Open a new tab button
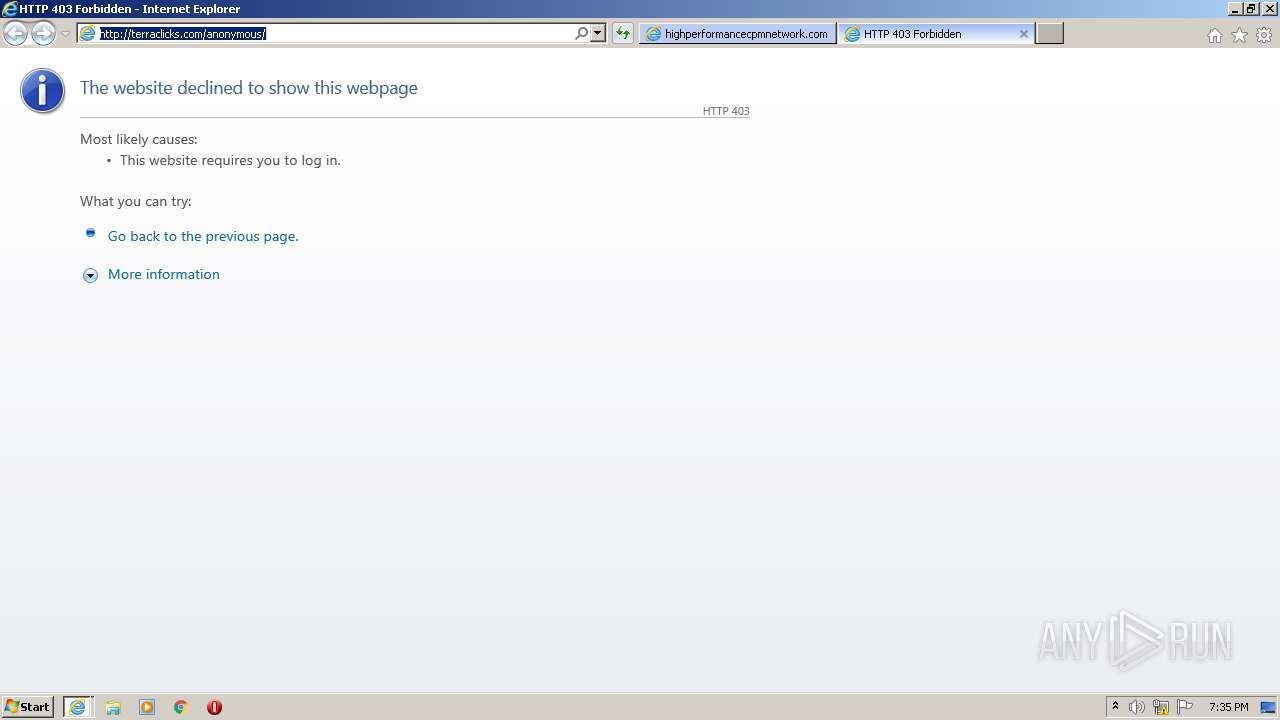This screenshot has height=720, width=1280. coord(1049,34)
